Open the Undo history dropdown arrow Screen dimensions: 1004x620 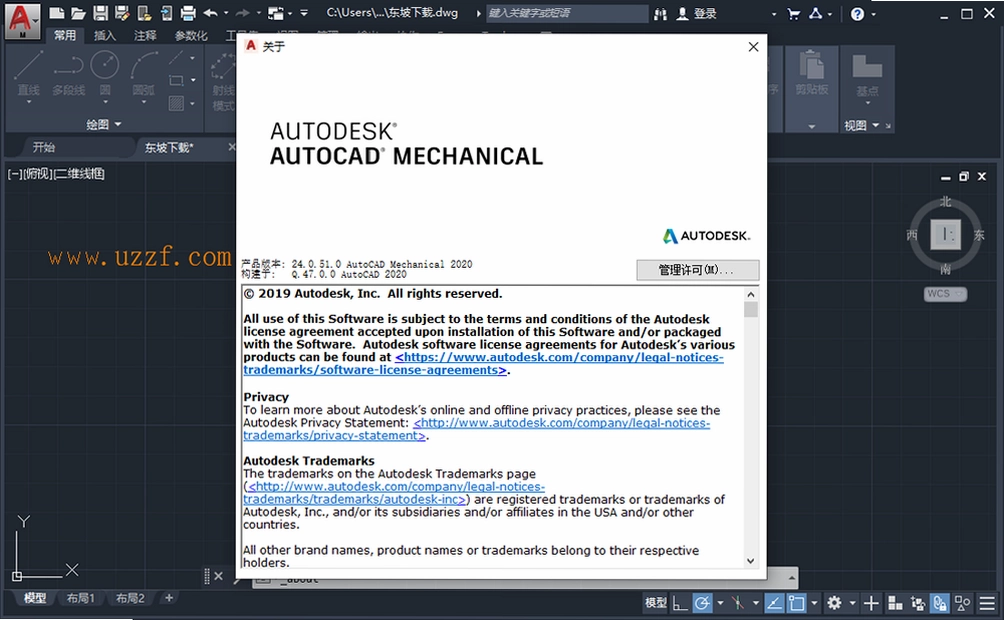pyautogui.click(x=225, y=13)
